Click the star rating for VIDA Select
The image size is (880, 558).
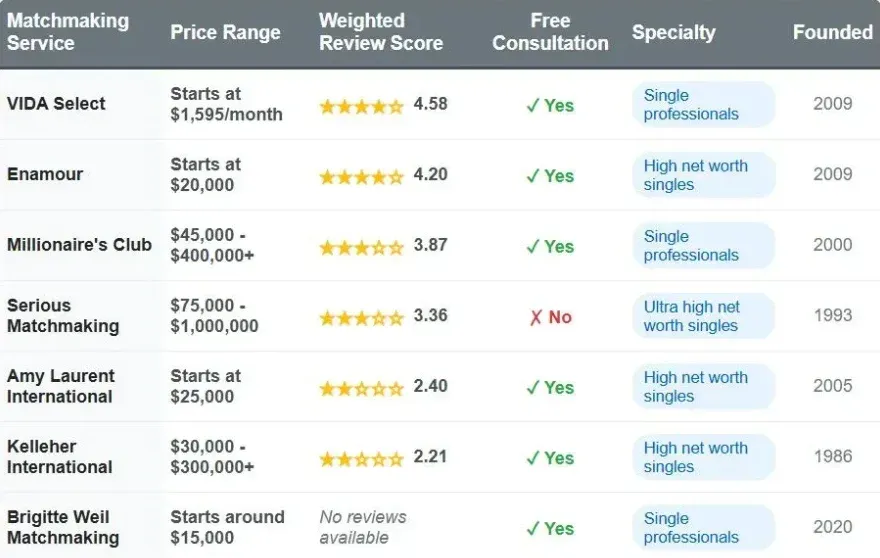(x=361, y=106)
